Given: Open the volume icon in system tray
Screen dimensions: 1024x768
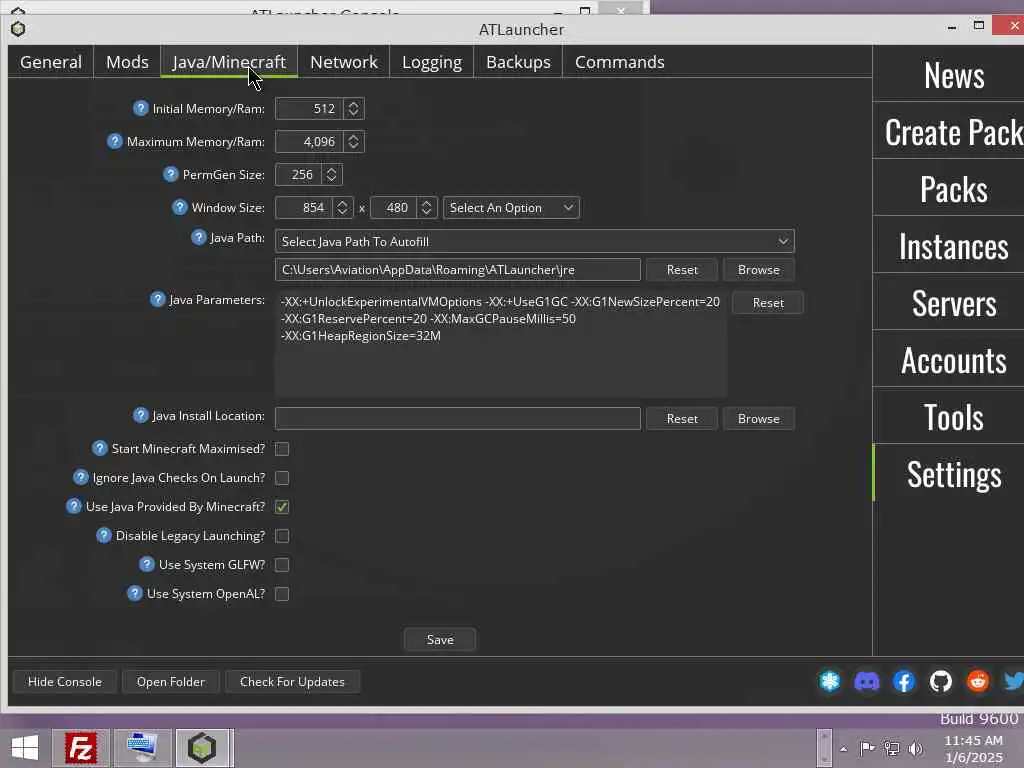Looking at the screenshot, I should pyautogui.click(x=916, y=748).
